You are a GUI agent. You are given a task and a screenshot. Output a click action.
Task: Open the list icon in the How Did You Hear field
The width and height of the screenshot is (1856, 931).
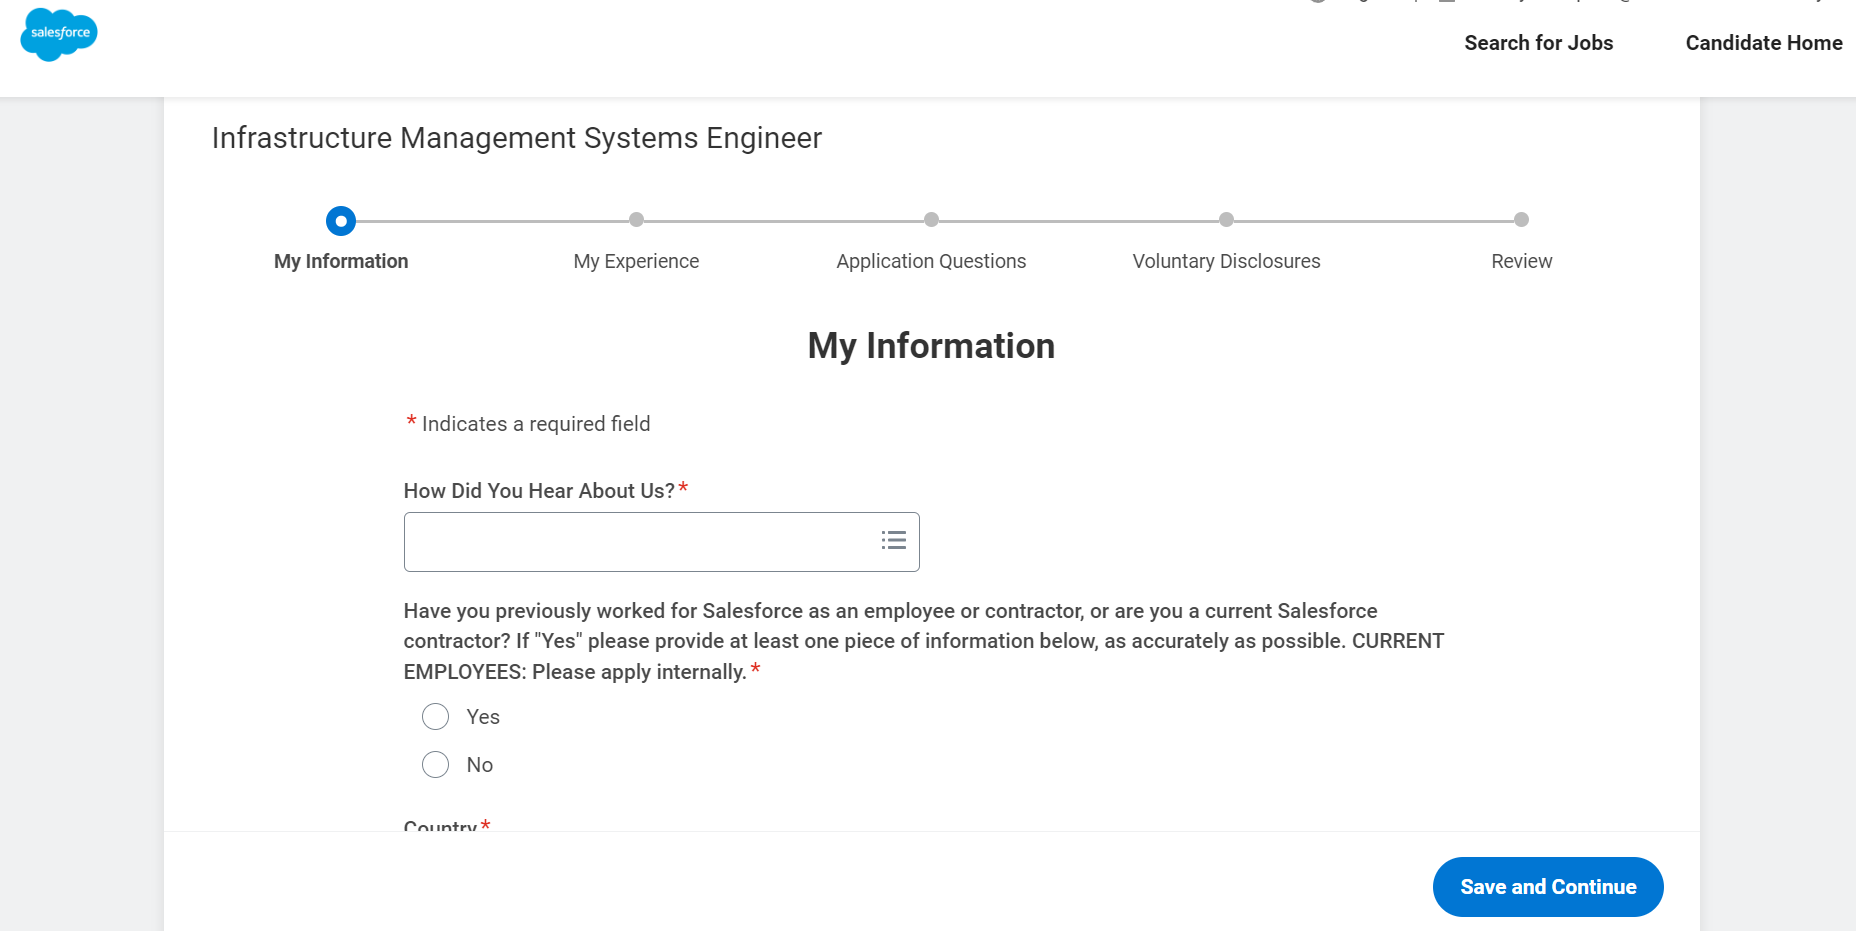click(893, 541)
